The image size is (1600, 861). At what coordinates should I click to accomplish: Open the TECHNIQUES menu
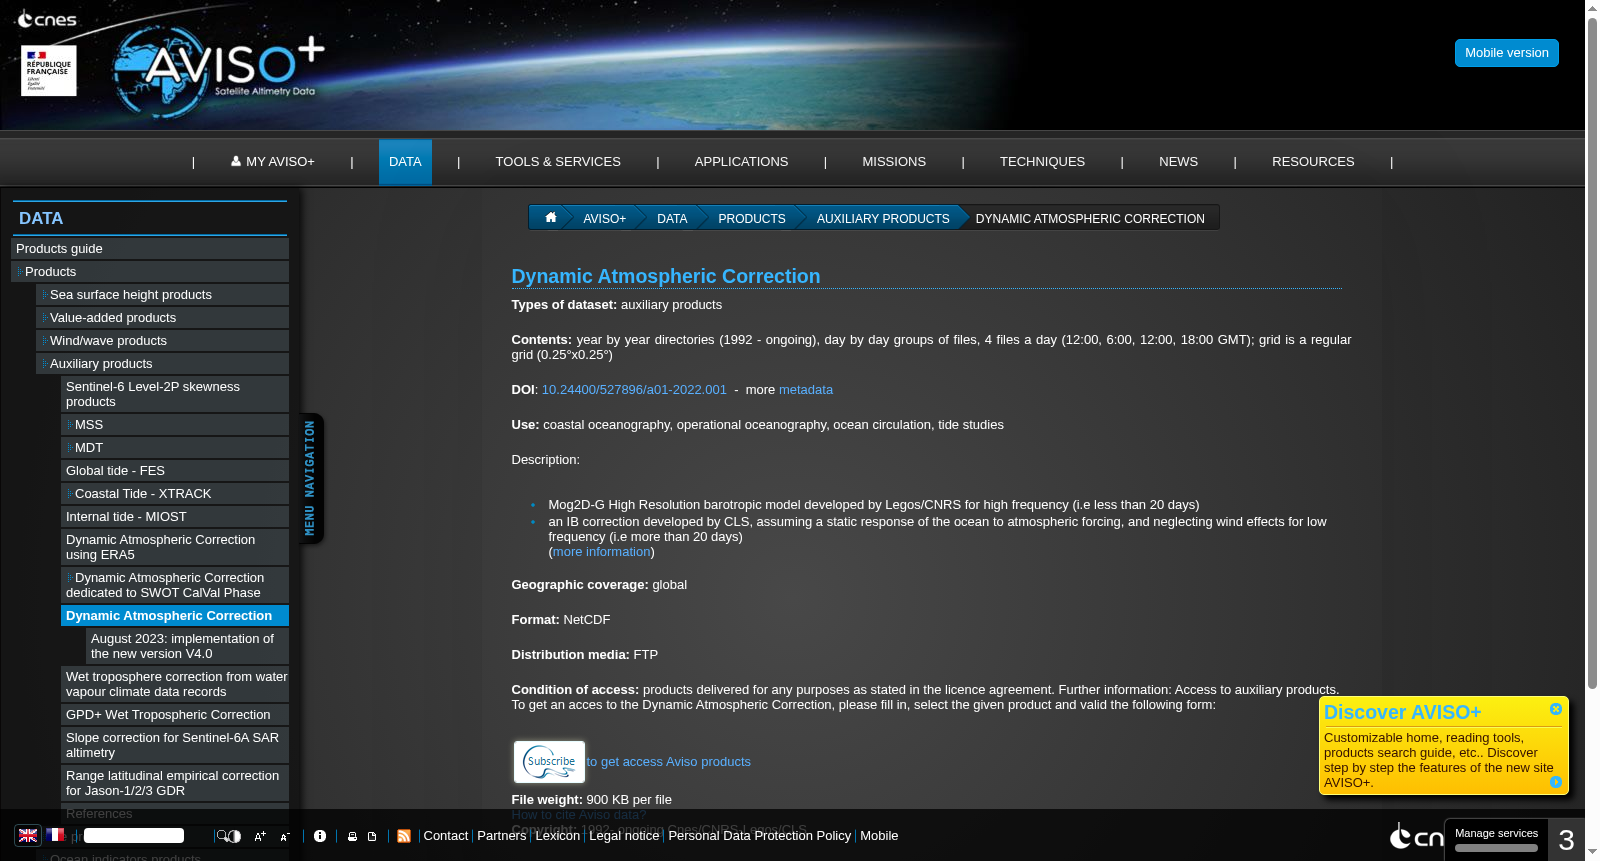click(1042, 161)
